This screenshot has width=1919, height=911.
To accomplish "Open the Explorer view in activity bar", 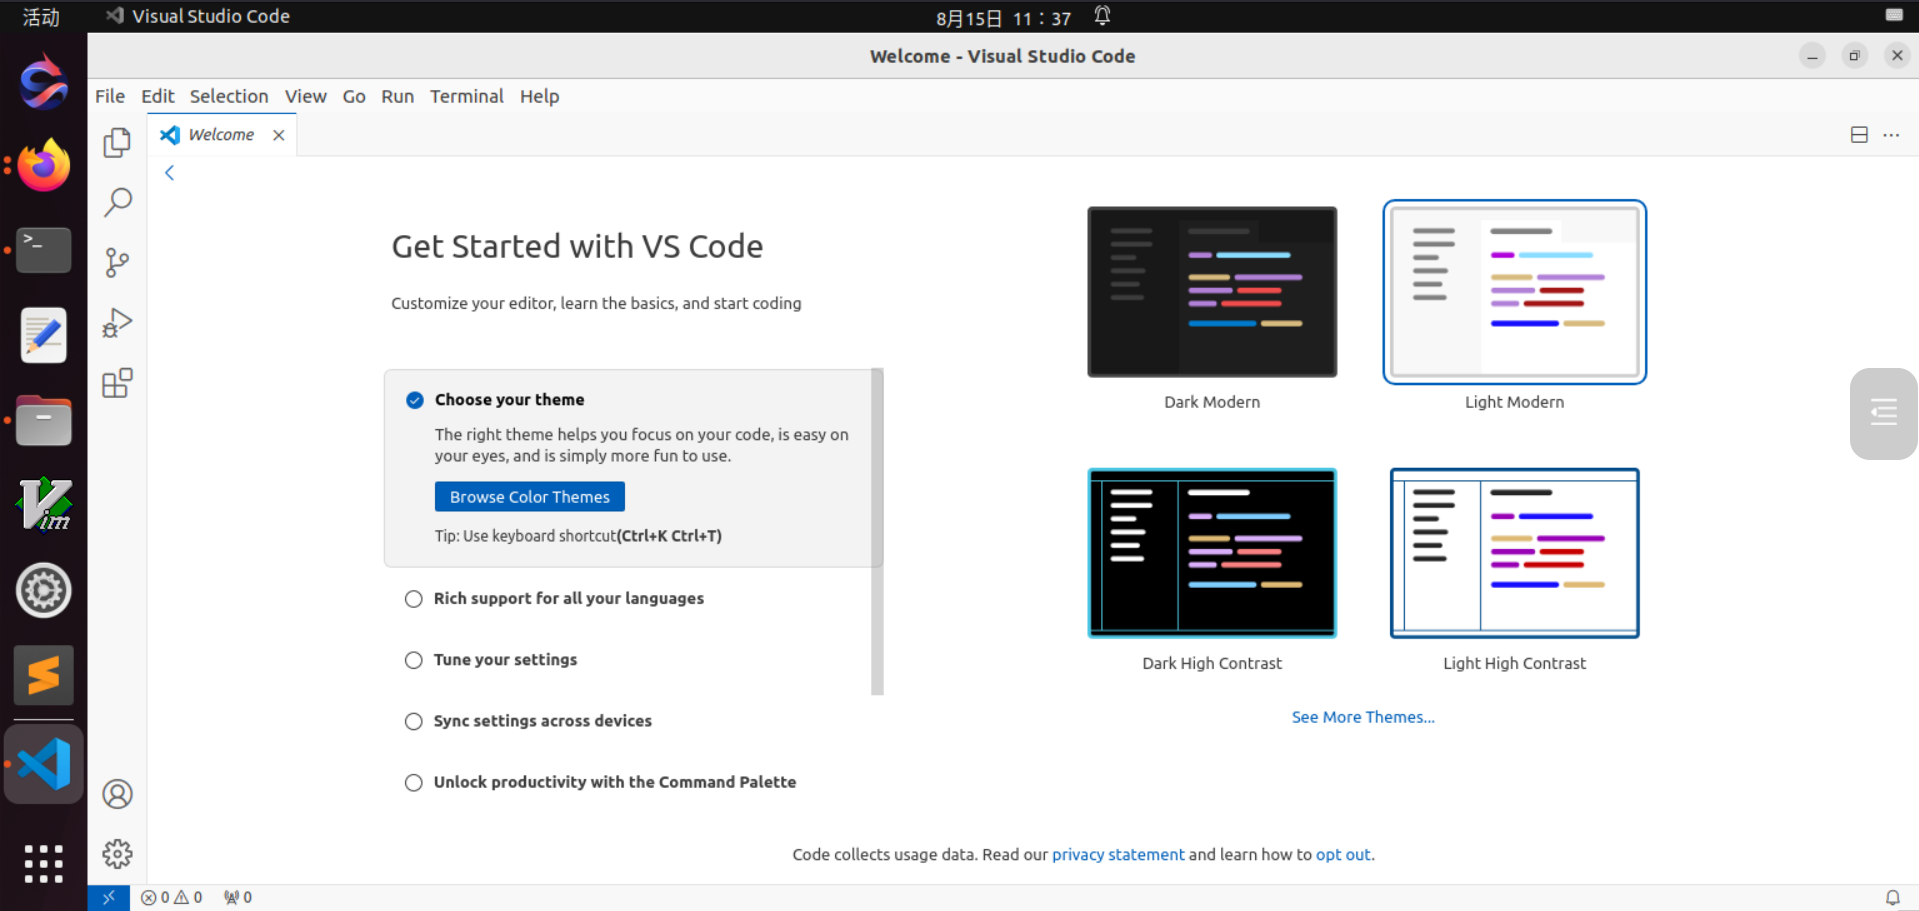I will click(x=117, y=143).
